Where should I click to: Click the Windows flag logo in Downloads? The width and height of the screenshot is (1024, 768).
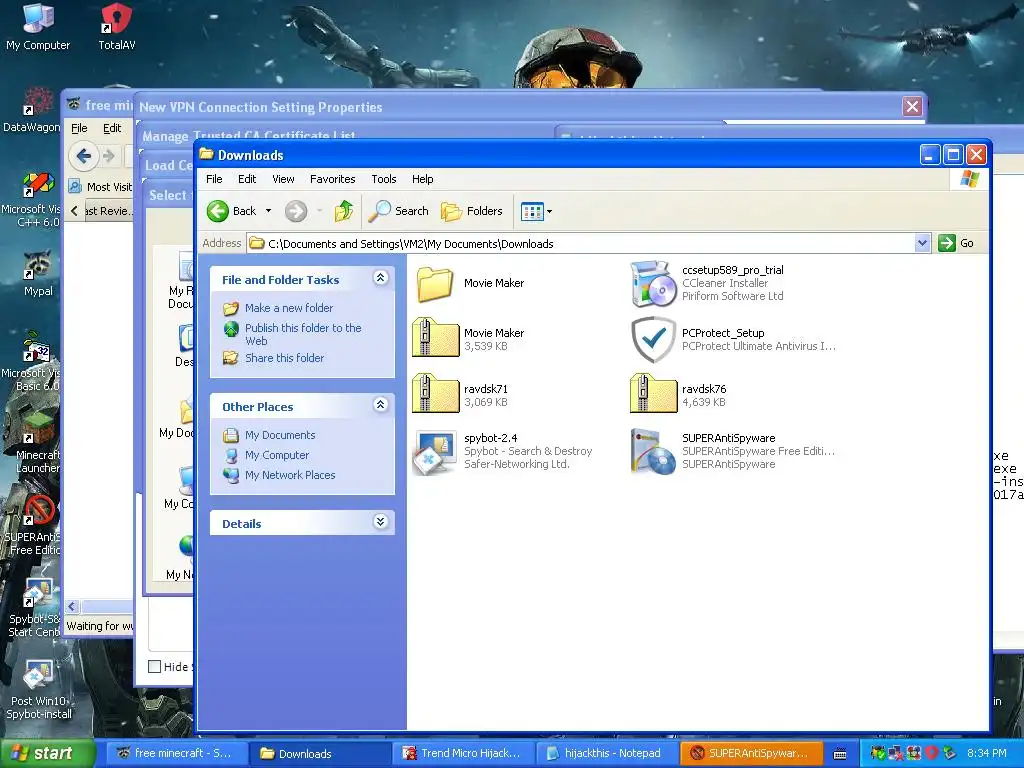(969, 179)
